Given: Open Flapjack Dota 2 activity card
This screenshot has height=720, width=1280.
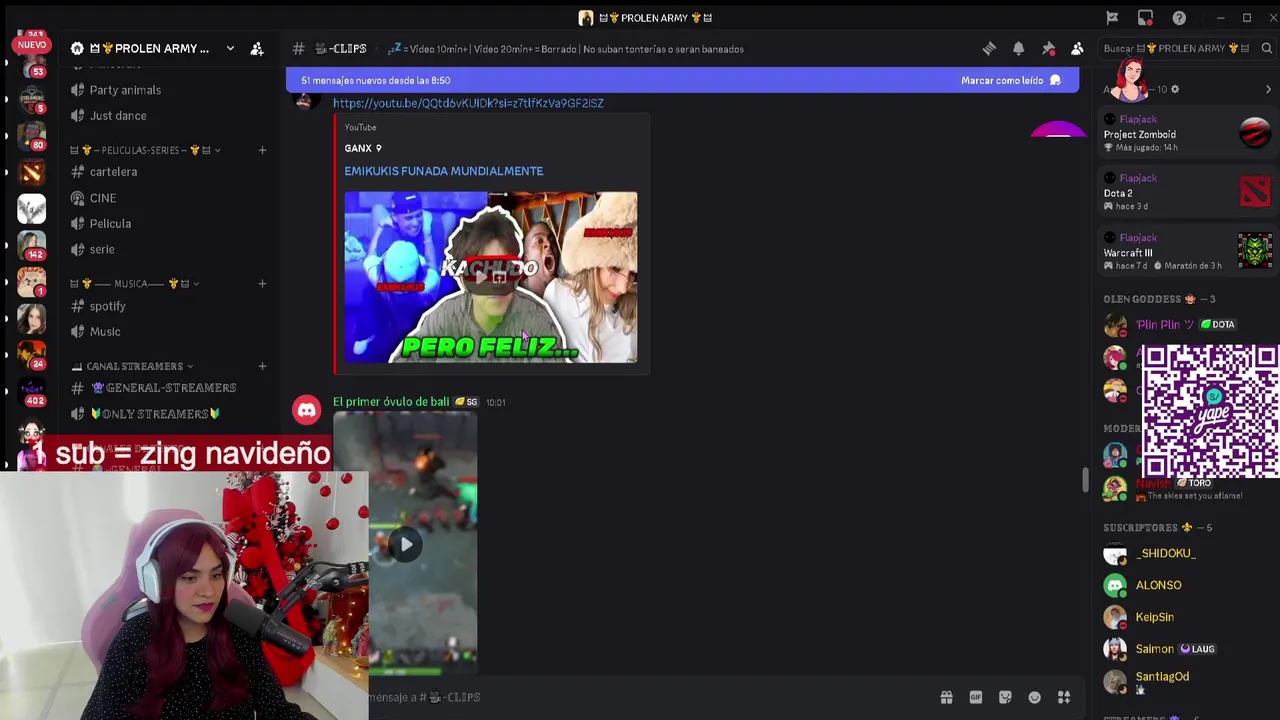Looking at the screenshot, I should coord(1187,193).
